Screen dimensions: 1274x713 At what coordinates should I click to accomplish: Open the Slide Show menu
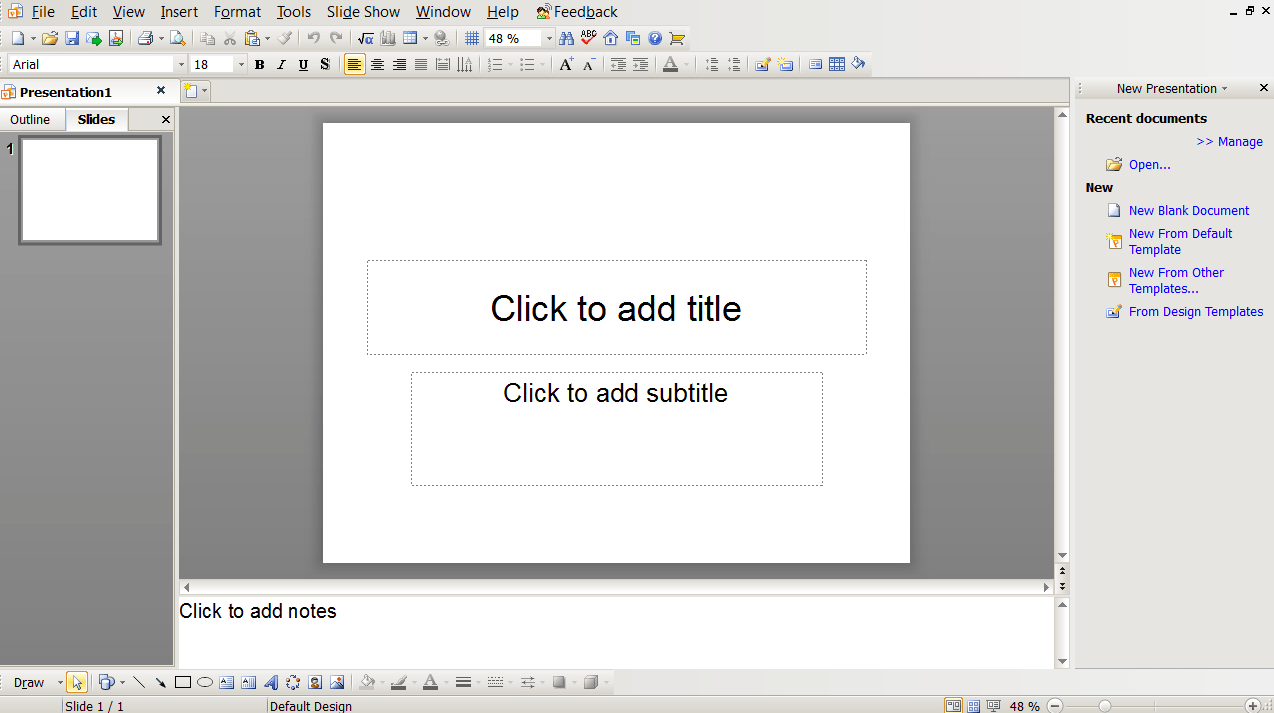[x=363, y=12]
